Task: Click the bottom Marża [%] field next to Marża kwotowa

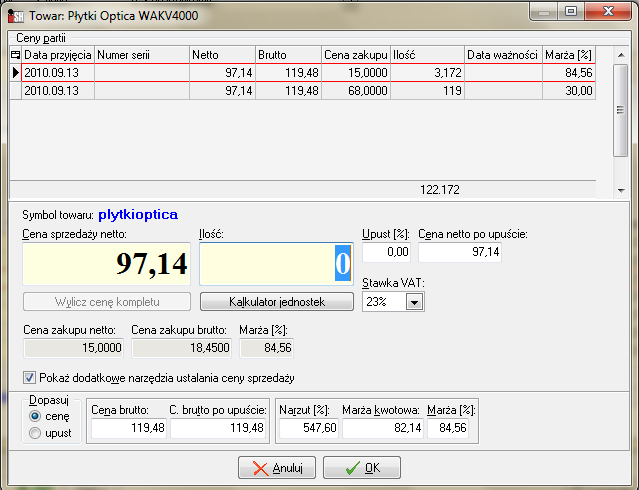Action: (x=448, y=428)
